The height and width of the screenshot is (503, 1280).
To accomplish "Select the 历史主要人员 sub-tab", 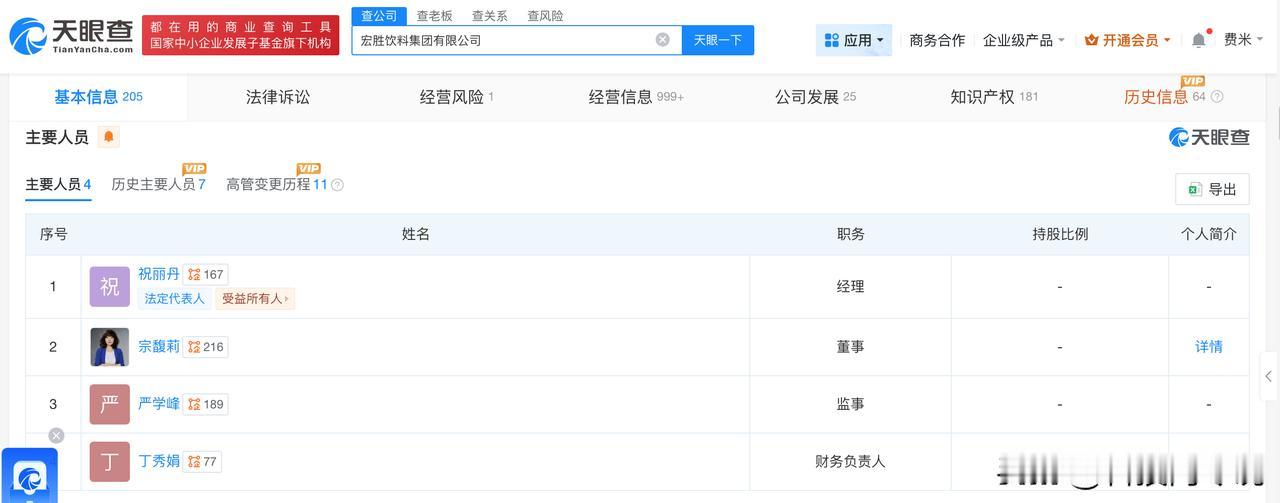I will point(158,185).
